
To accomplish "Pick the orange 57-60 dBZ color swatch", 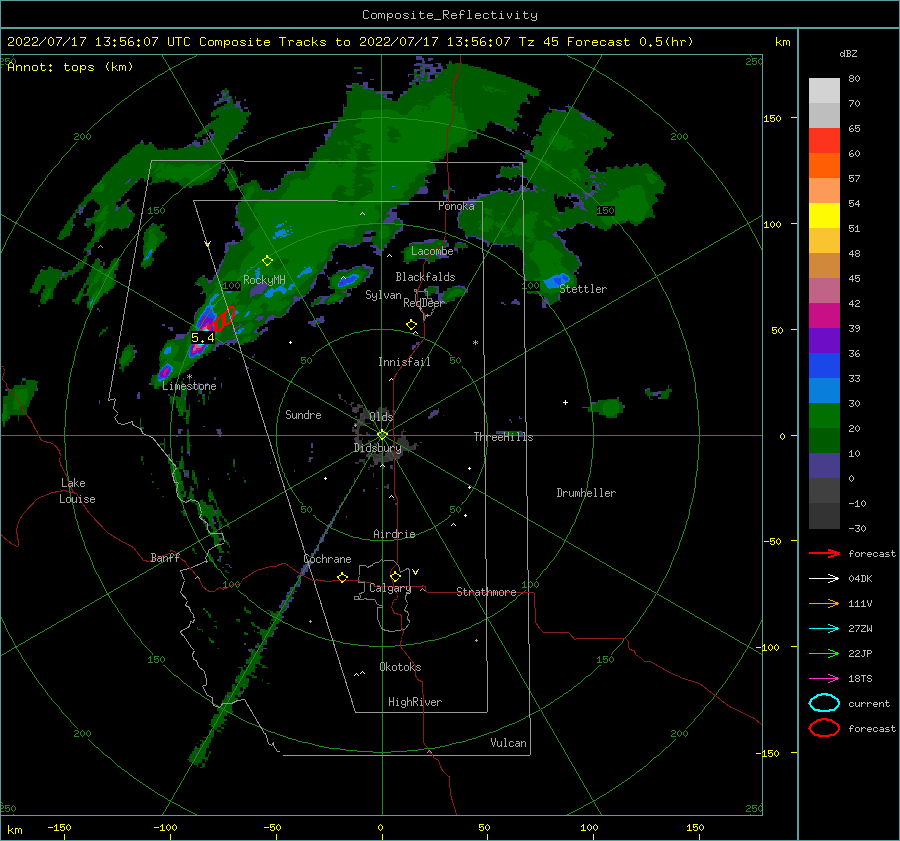I will (x=824, y=166).
